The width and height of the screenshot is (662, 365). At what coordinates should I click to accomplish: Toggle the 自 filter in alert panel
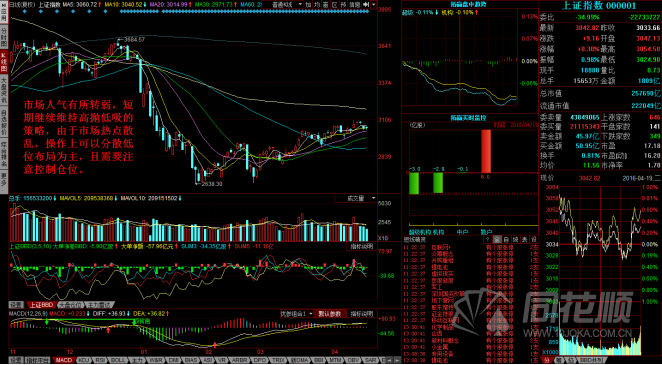[x=506, y=239]
